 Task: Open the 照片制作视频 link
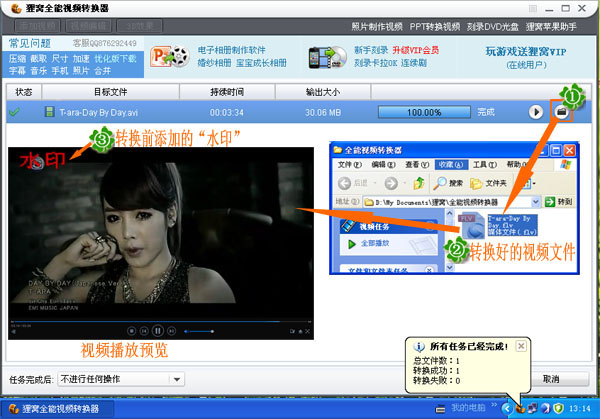pyautogui.click(x=377, y=26)
